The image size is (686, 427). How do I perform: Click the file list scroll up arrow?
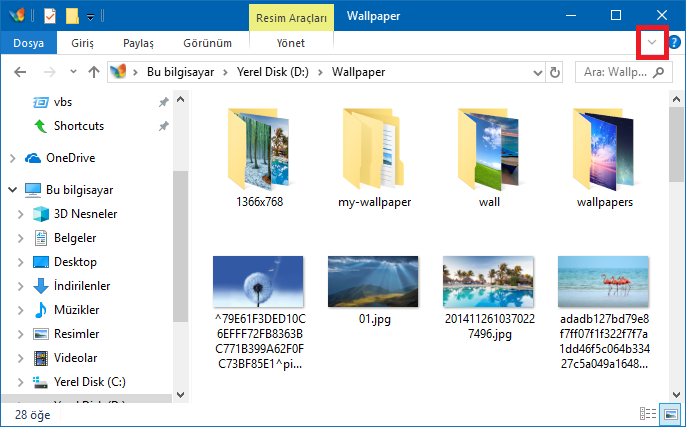(676, 99)
